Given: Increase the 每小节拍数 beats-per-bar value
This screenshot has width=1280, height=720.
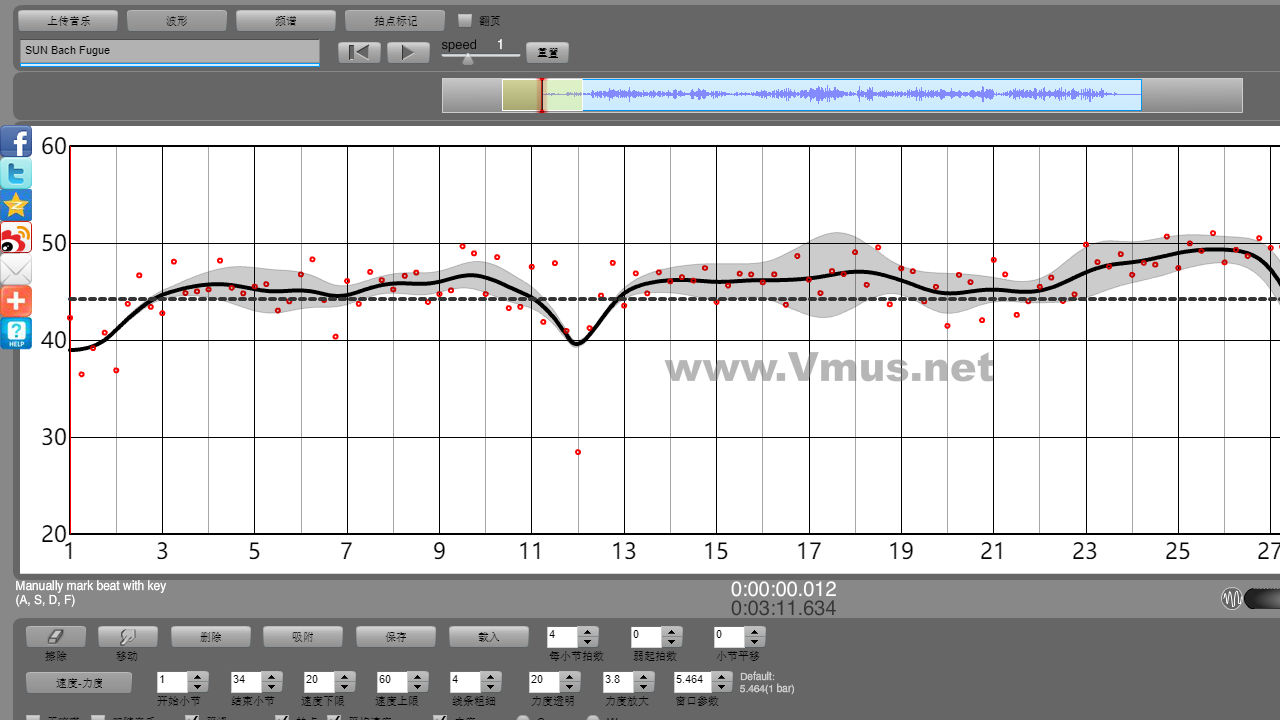Looking at the screenshot, I should 588,632.
